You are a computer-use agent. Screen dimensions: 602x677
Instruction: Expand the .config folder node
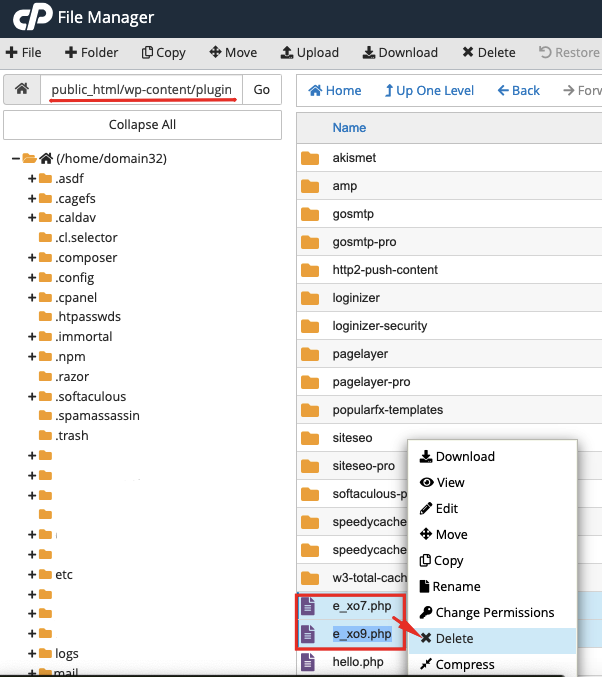click(32, 277)
